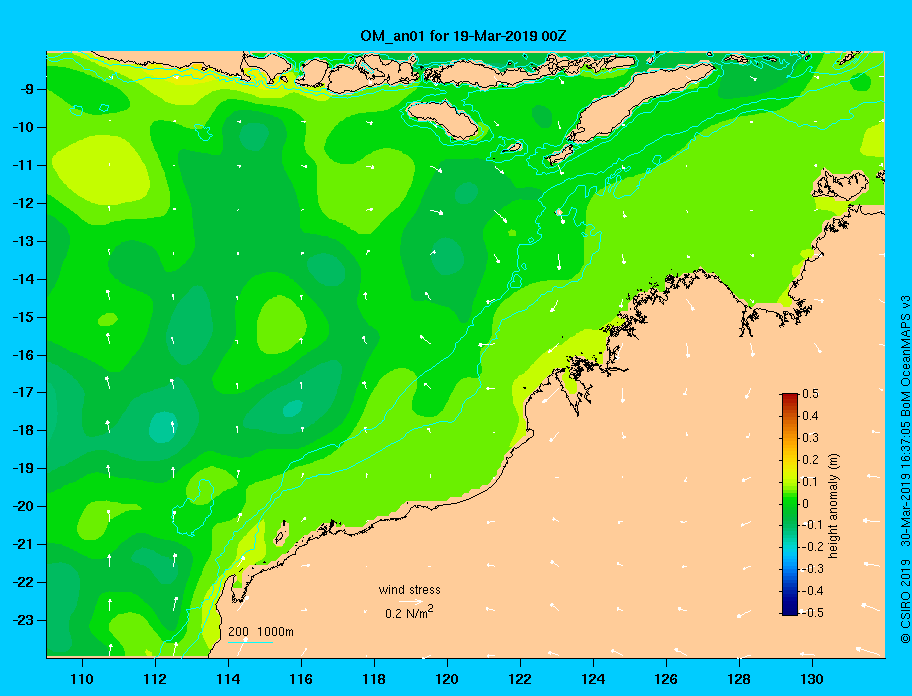Click the latitude label -19
Image resolution: width=912 pixels, height=696 pixels.
point(23,469)
